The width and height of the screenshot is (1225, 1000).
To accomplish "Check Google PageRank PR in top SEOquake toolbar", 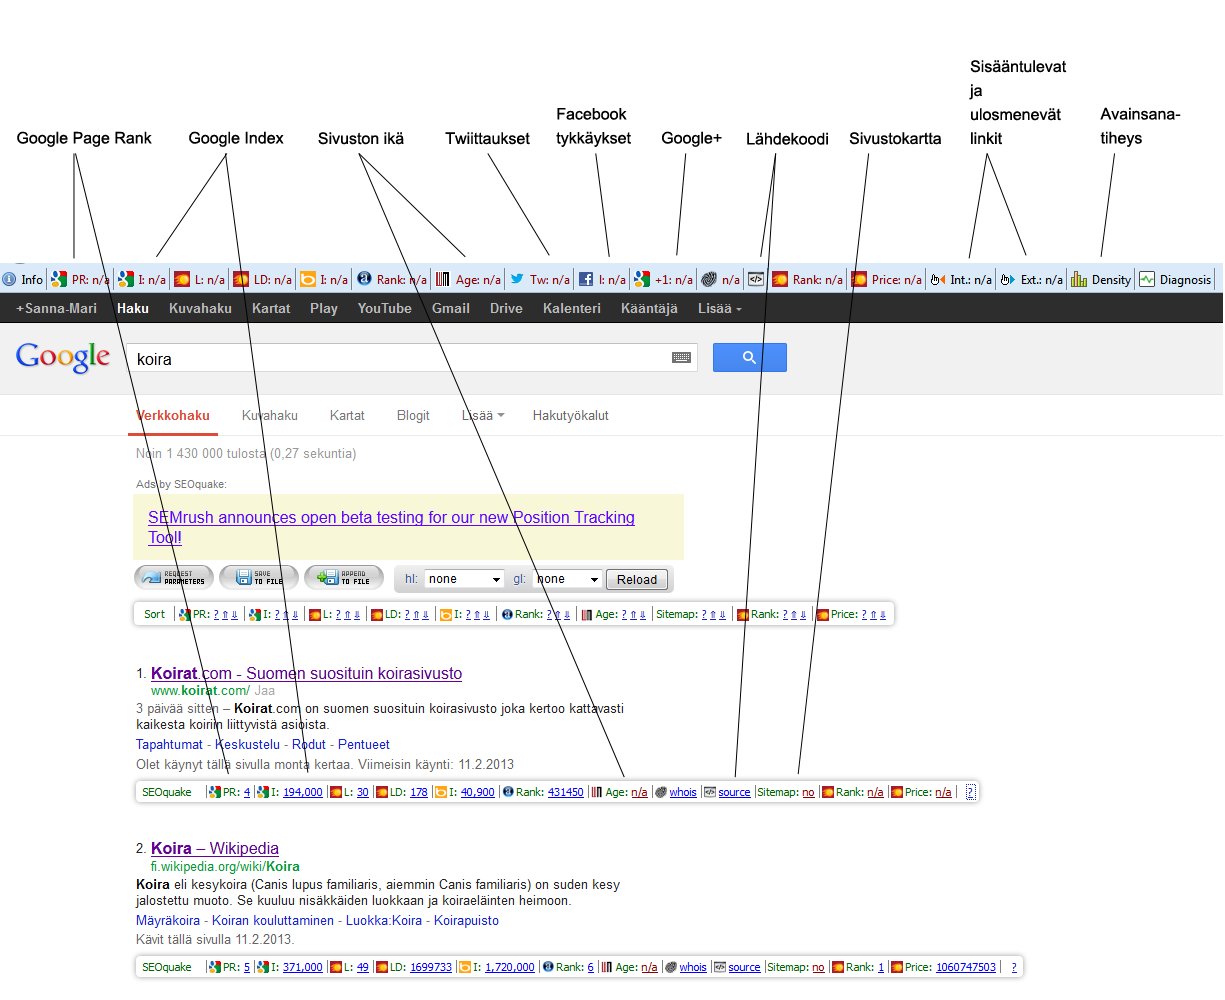I will [x=81, y=280].
